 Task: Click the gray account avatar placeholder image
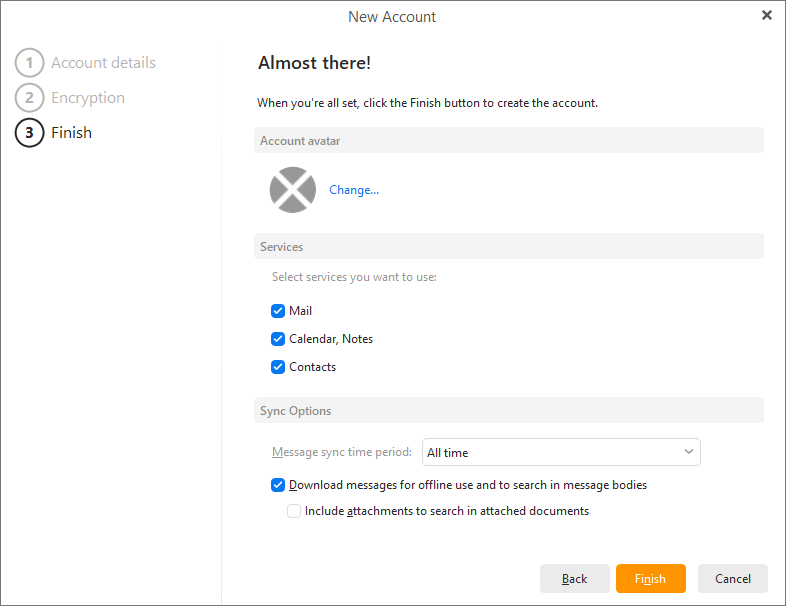[x=292, y=190]
